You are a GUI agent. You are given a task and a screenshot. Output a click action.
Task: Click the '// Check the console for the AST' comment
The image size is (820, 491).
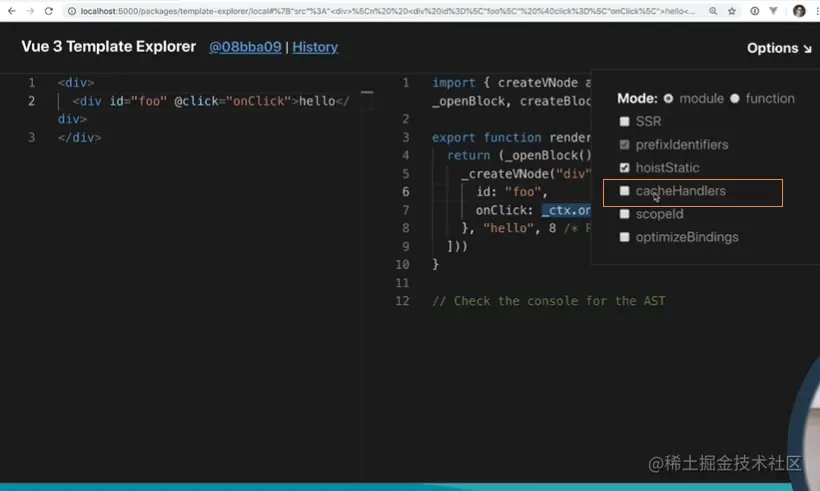[x=549, y=301]
